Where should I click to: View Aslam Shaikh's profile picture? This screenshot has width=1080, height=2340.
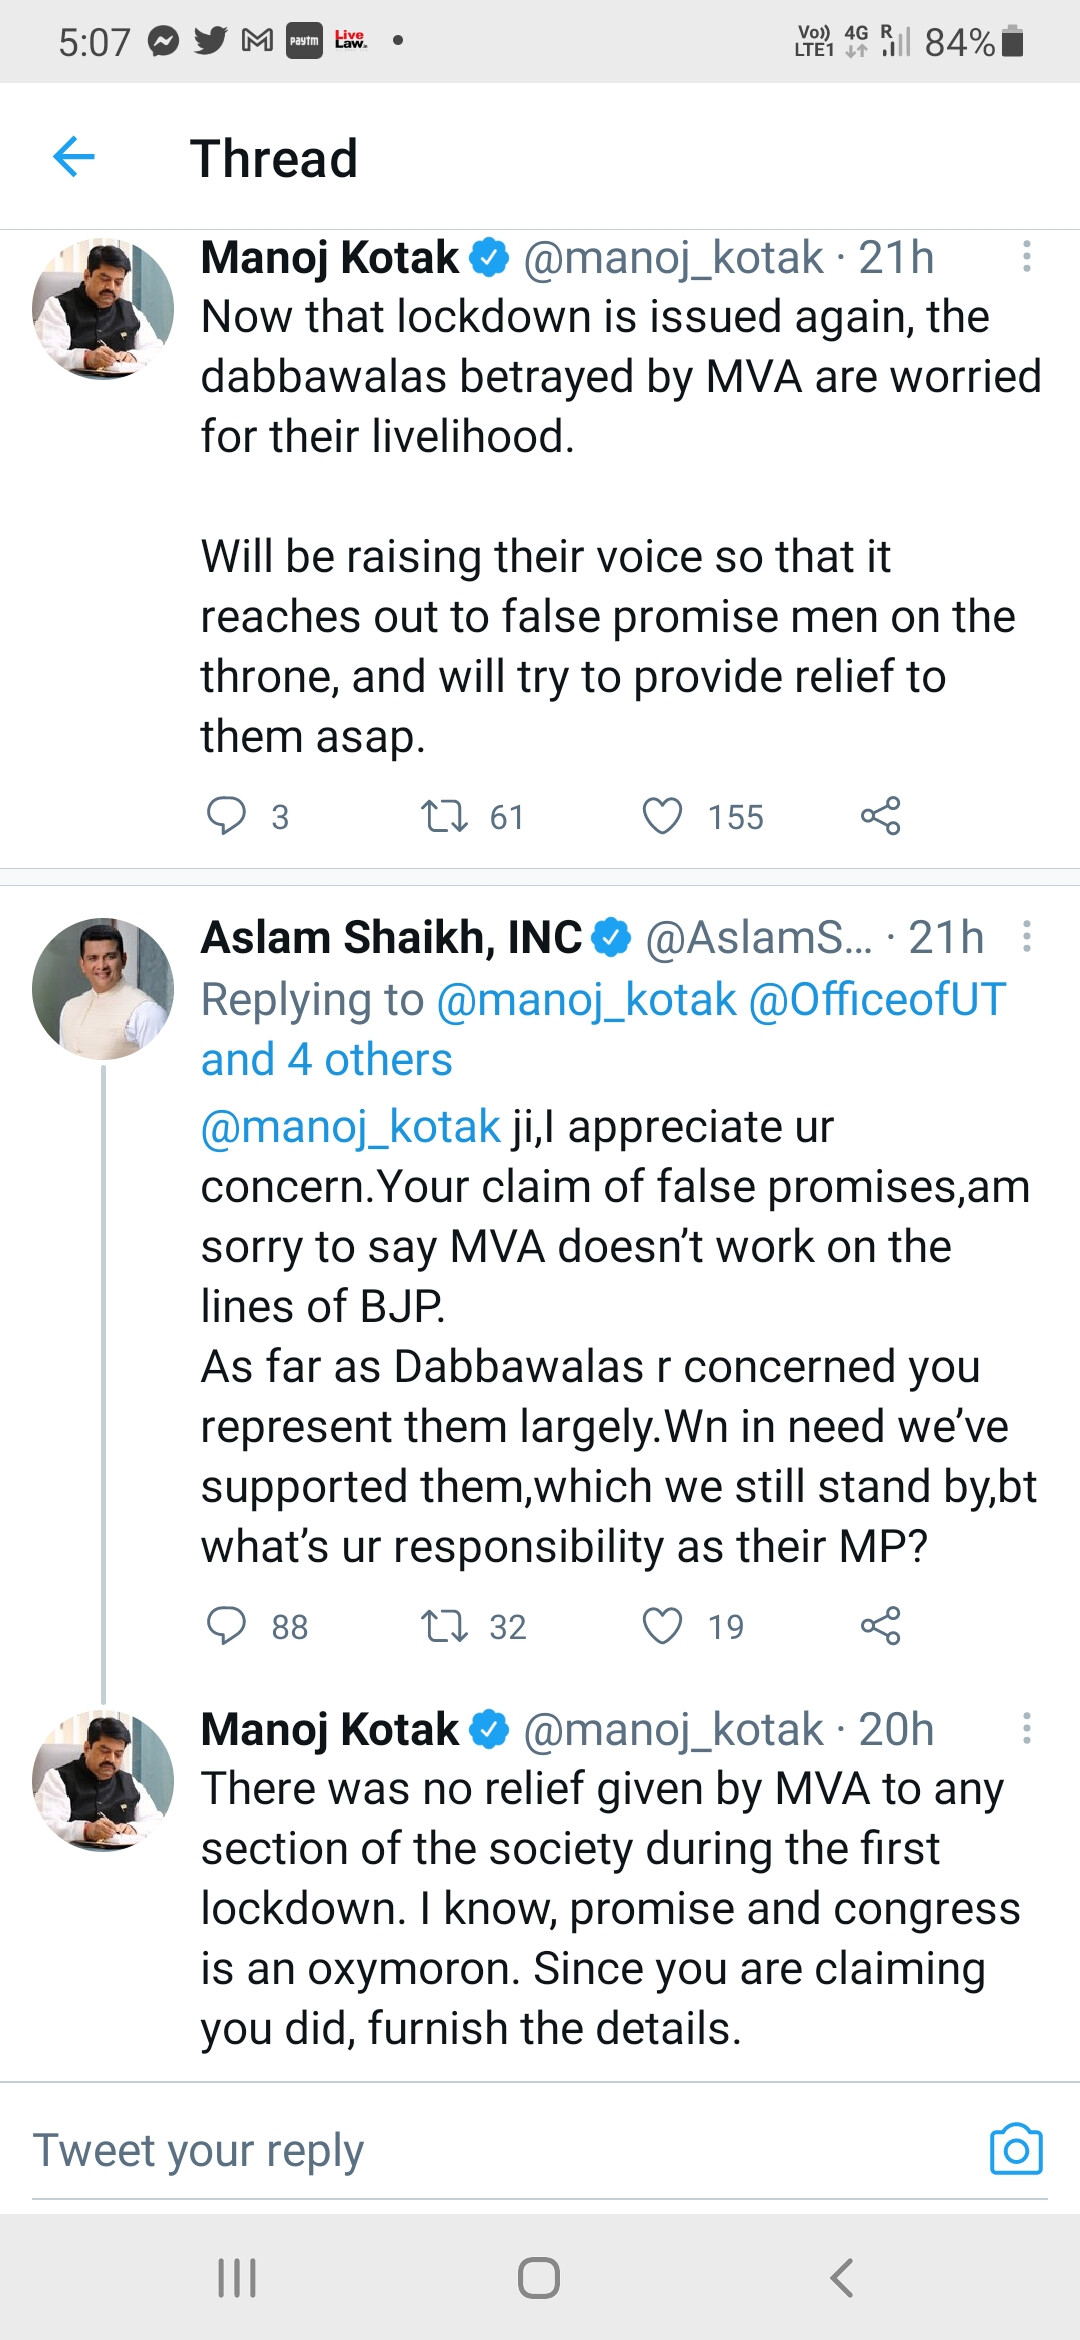coord(103,989)
